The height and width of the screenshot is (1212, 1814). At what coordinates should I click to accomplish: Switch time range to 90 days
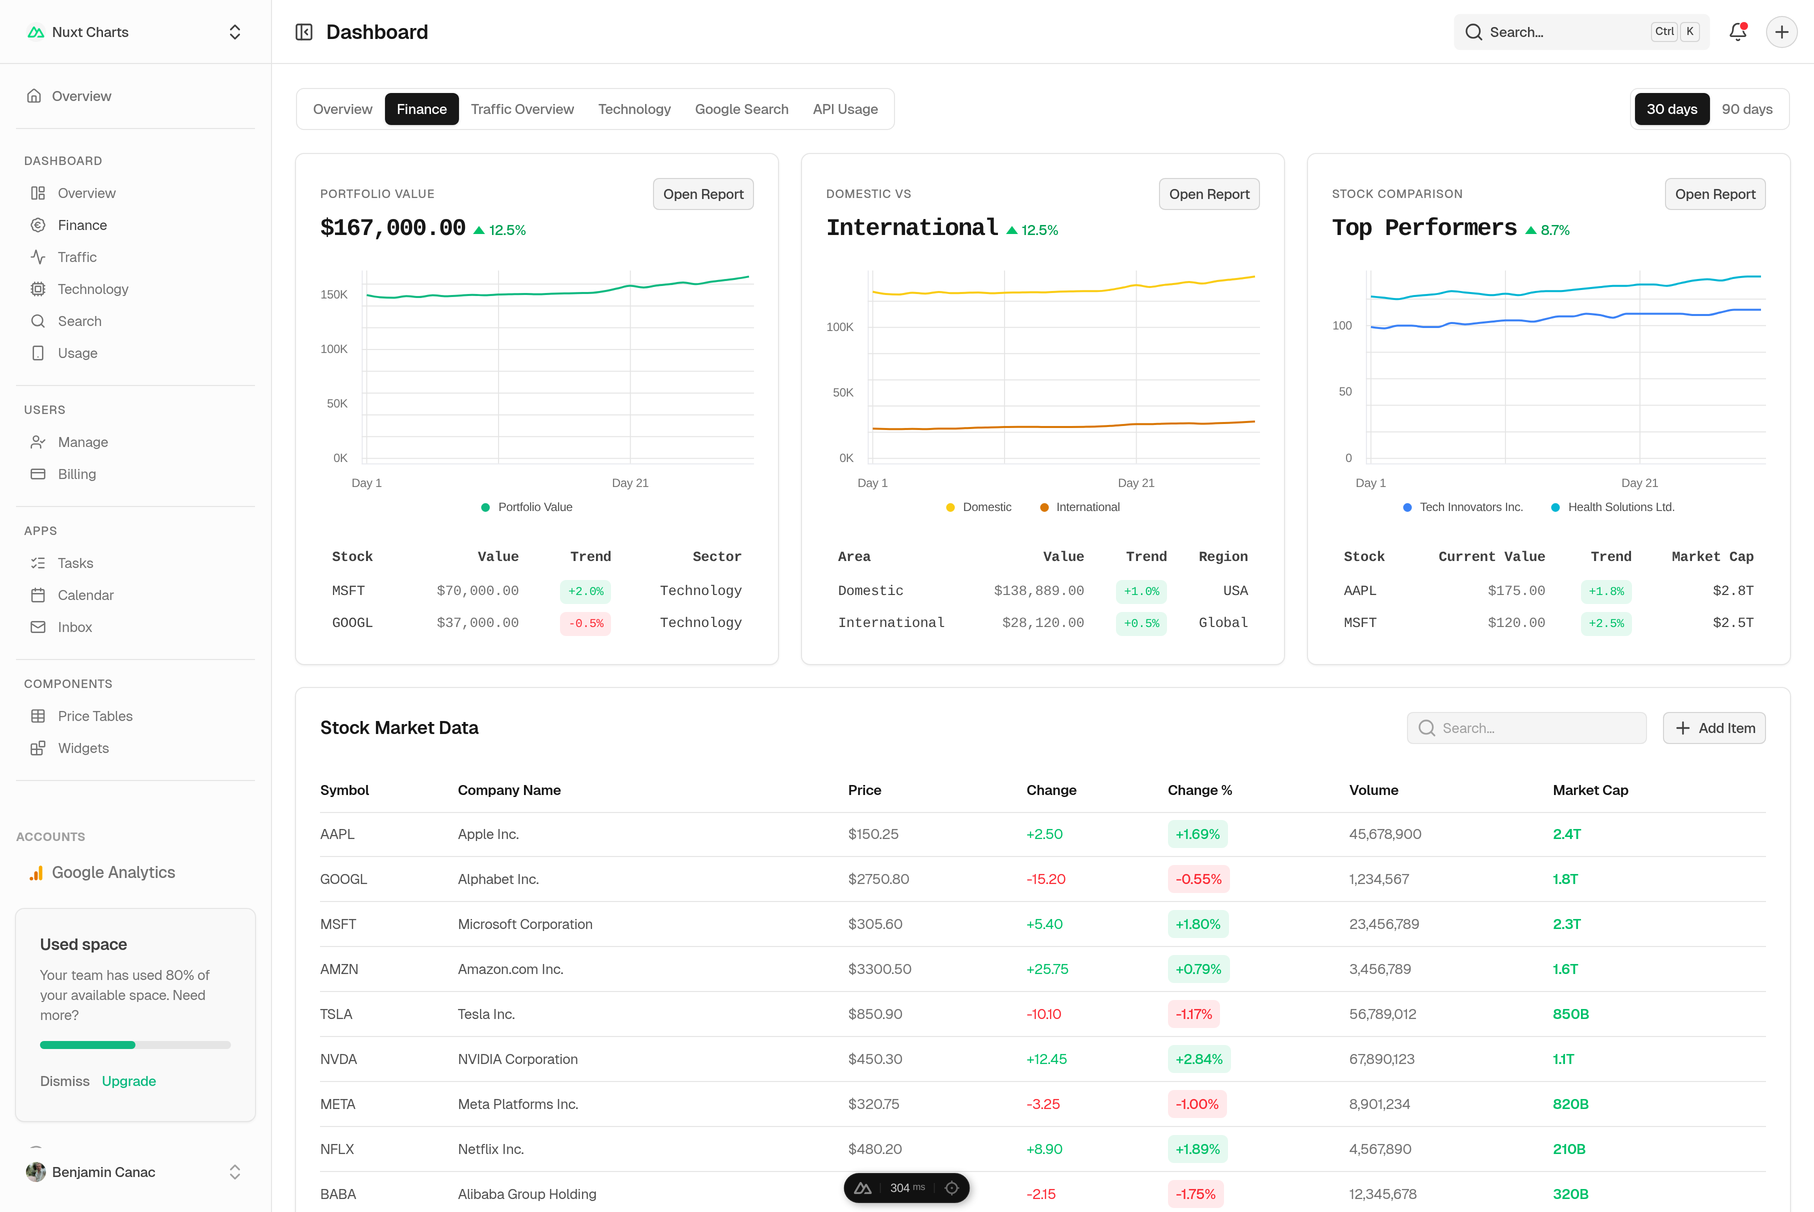[x=1746, y=109]
